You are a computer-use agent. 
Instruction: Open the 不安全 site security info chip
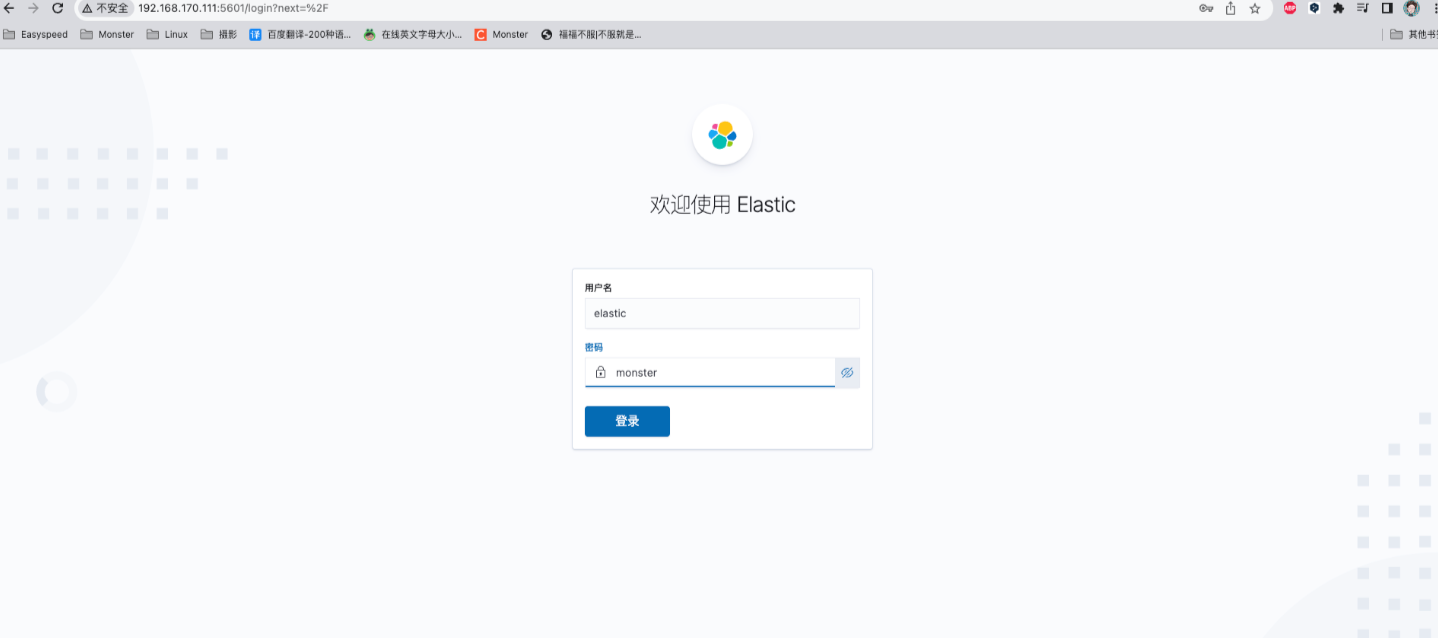coord(105,8)
